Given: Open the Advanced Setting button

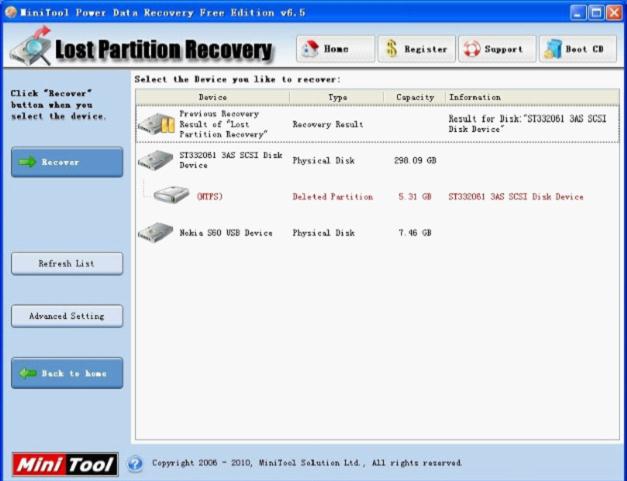Looking at the screenshot, I should coord(67,316).
